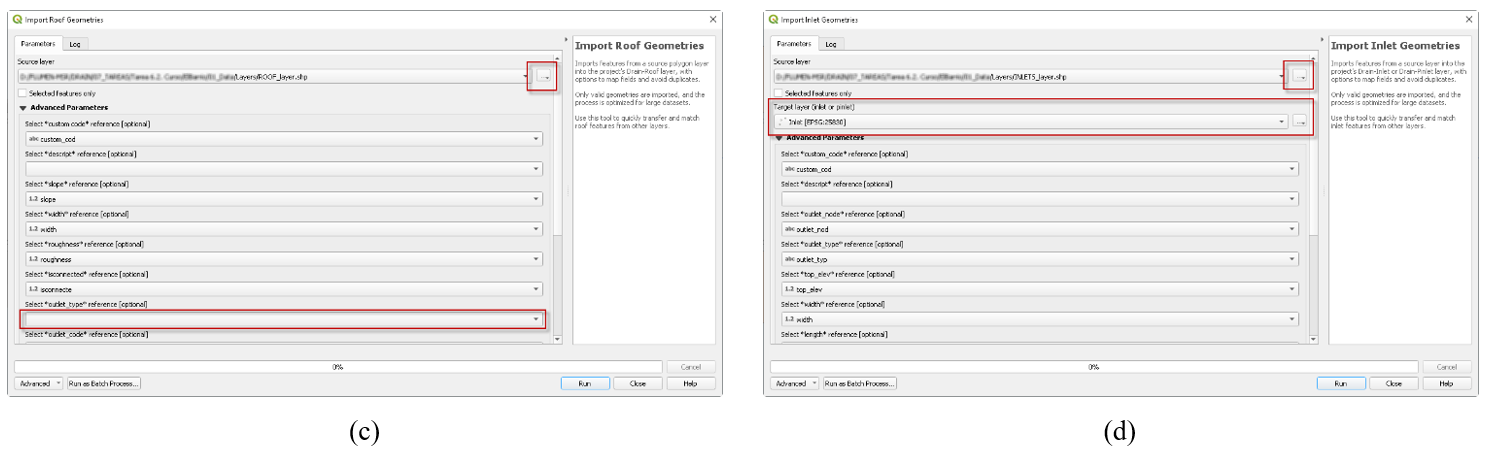
Task: Open empty outlet_type dropdown in Roof dialog
Action: tap(284, 319)
